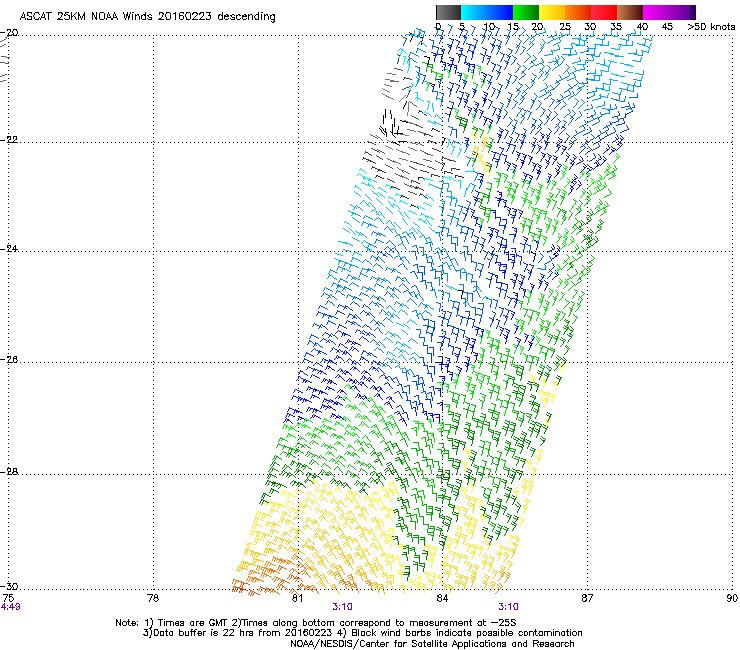740x650 pixels.
Task: Click the title 'ASCAT 25KM NOAA Winds 20160223 descending'
Action: tap(147, 17)
